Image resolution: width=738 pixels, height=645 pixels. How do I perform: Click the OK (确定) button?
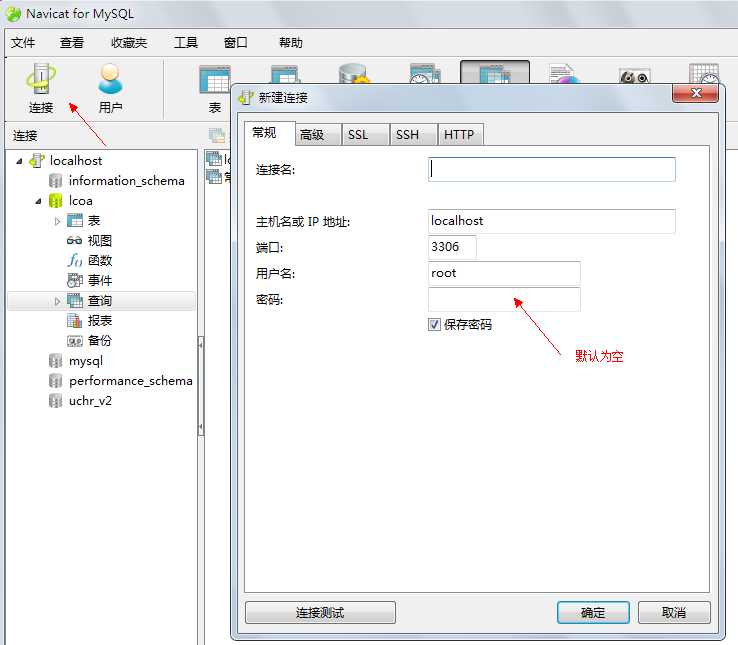(x=593, y=613)
